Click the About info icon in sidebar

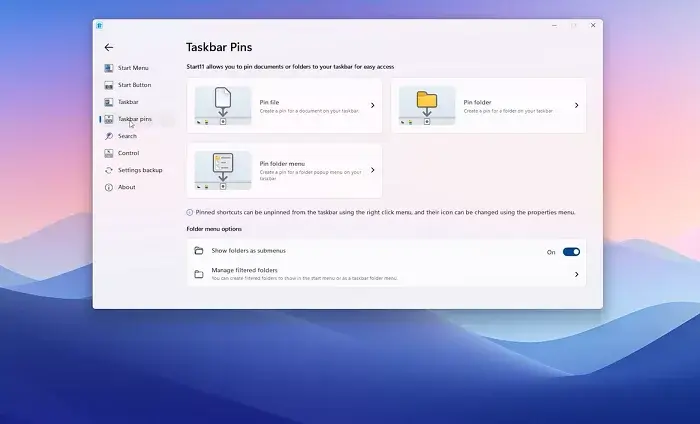pos(108,187)
